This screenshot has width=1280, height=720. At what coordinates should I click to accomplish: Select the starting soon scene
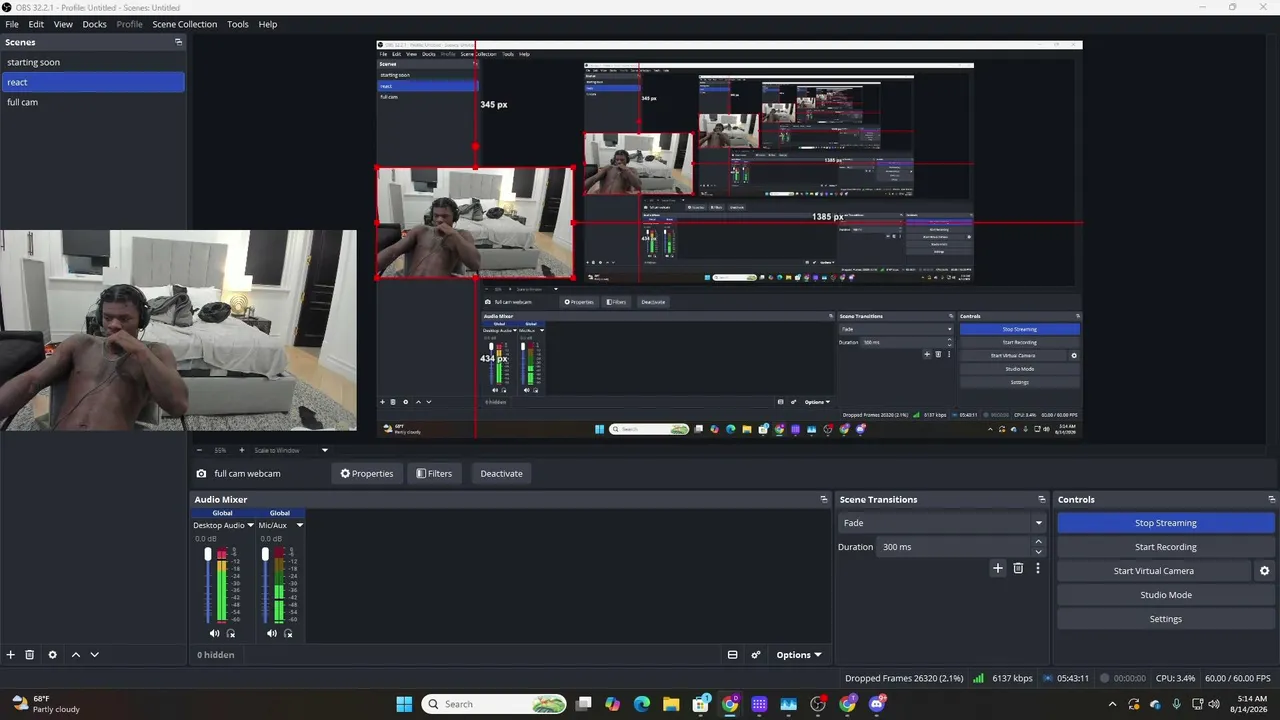(x=93, y=62)
